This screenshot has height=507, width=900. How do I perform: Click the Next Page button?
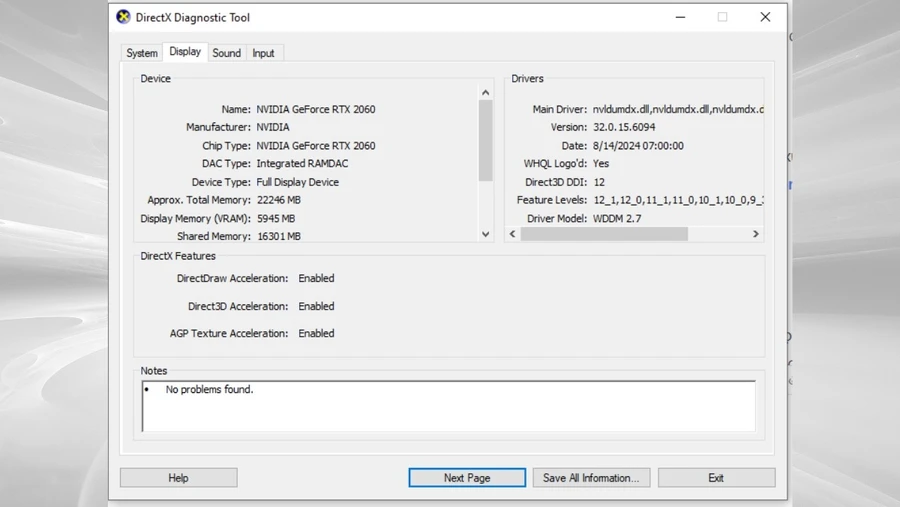[467, 478]
